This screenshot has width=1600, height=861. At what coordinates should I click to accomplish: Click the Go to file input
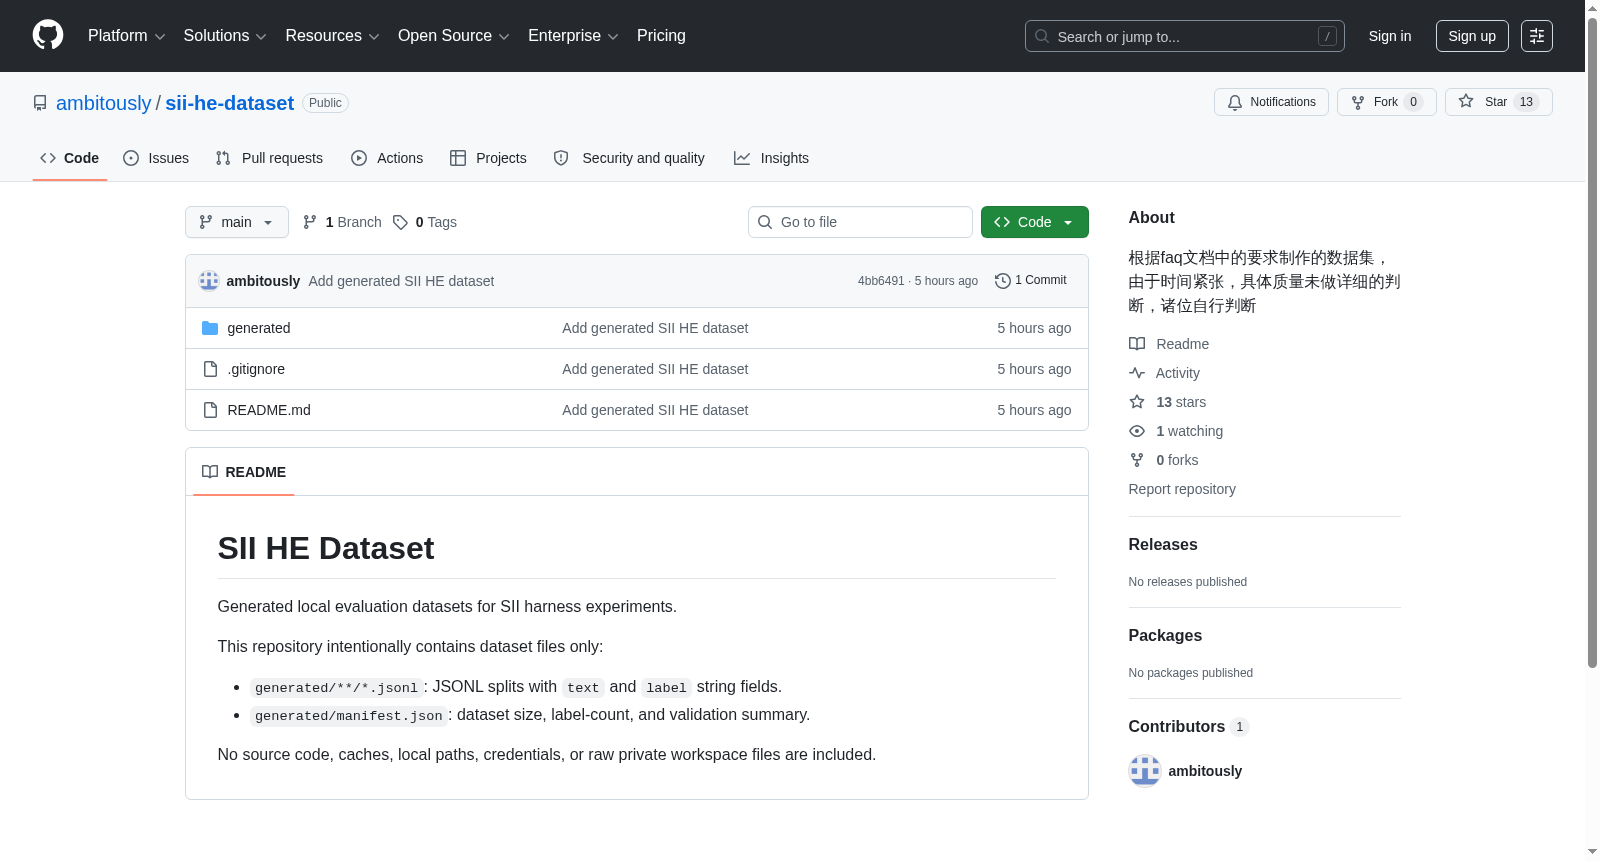pos(860,222)
